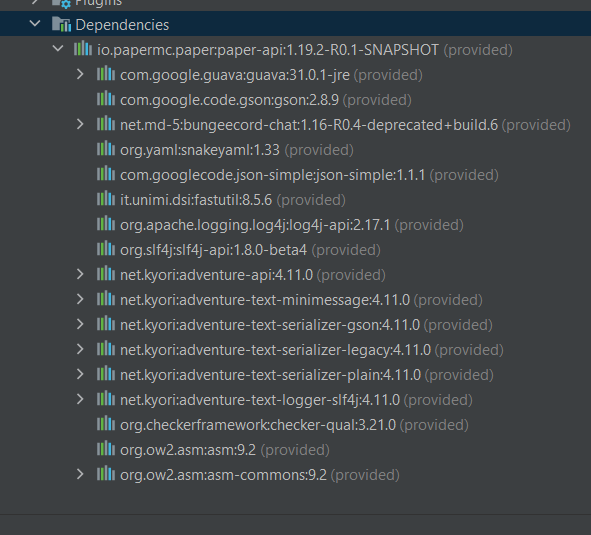
Task: Click the serializer-plain library icon
Action: click(106, 374)
